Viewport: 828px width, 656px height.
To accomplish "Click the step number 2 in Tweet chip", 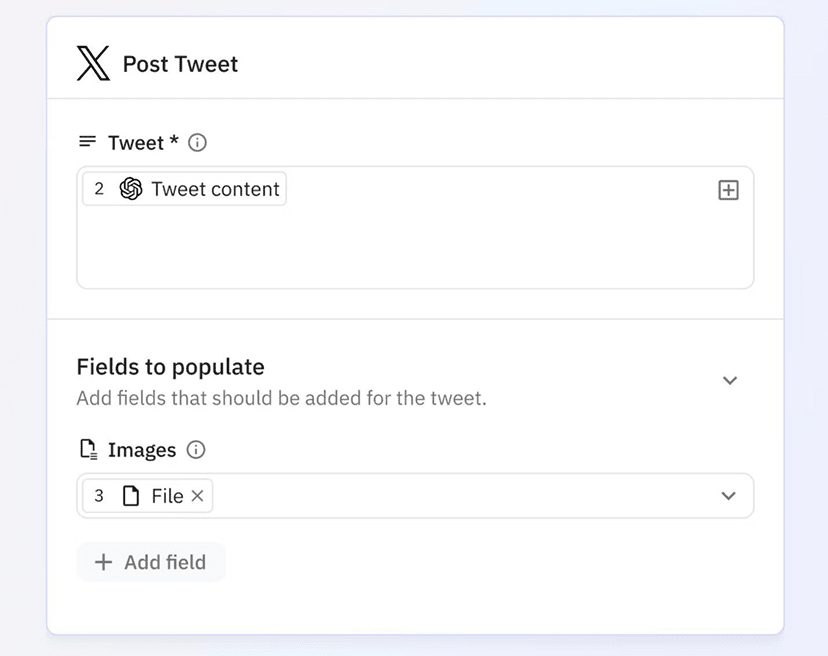I will click(99, 189).
